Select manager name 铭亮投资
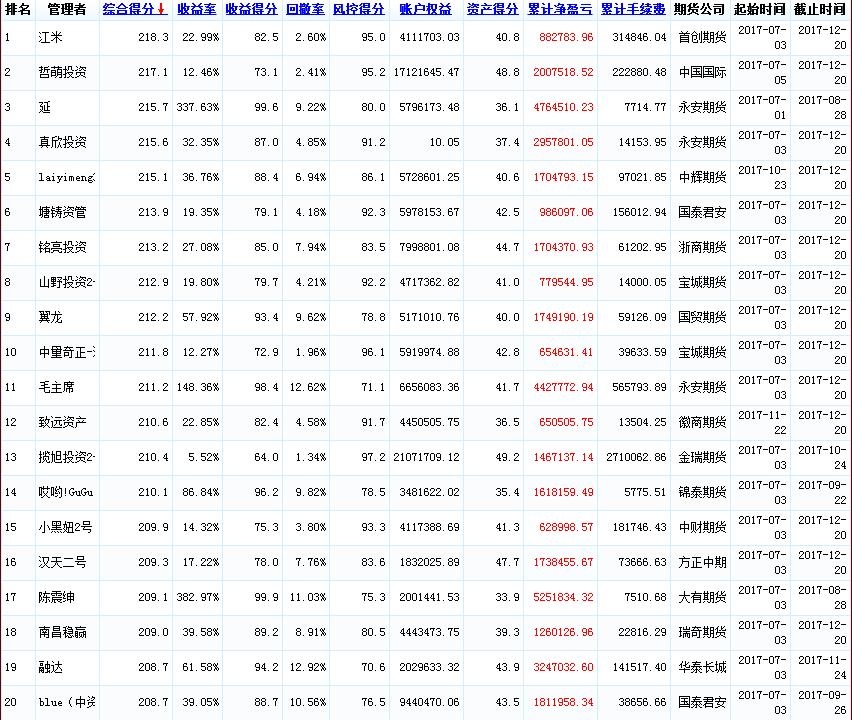This screenshot has width=852, height=720. (x=62, y=247)
